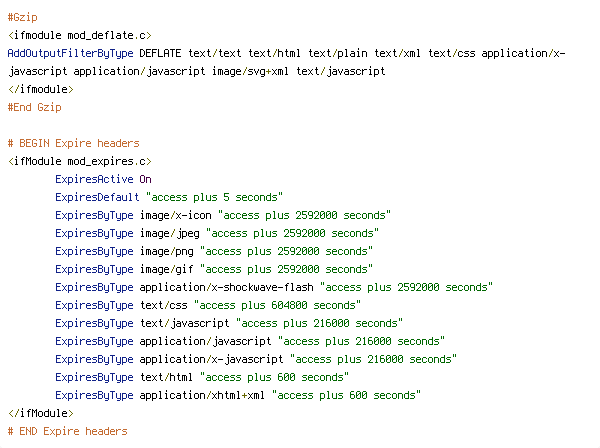The height and width of the screenshot is (448, 600).
Task: Click the "access plus 5 seconds" string
Action: pyautogui.click(x=214, y=197)
